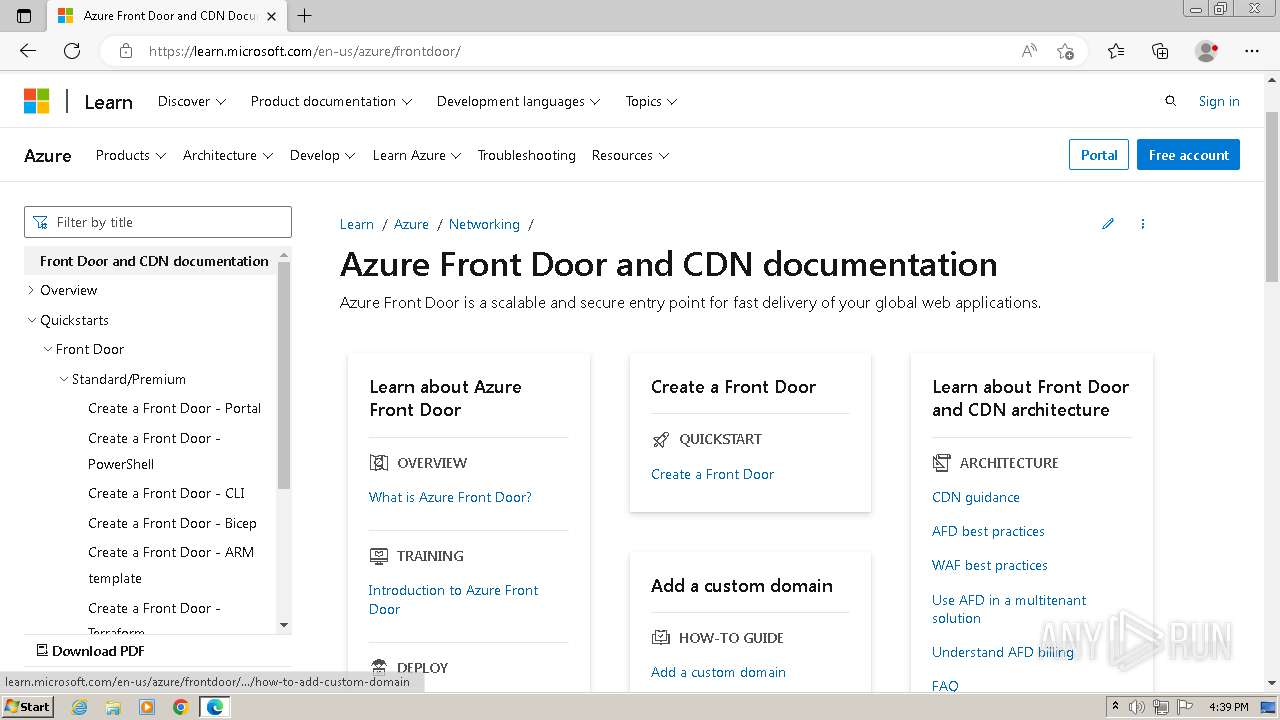Expand the Overview tree node

point(31,290)
